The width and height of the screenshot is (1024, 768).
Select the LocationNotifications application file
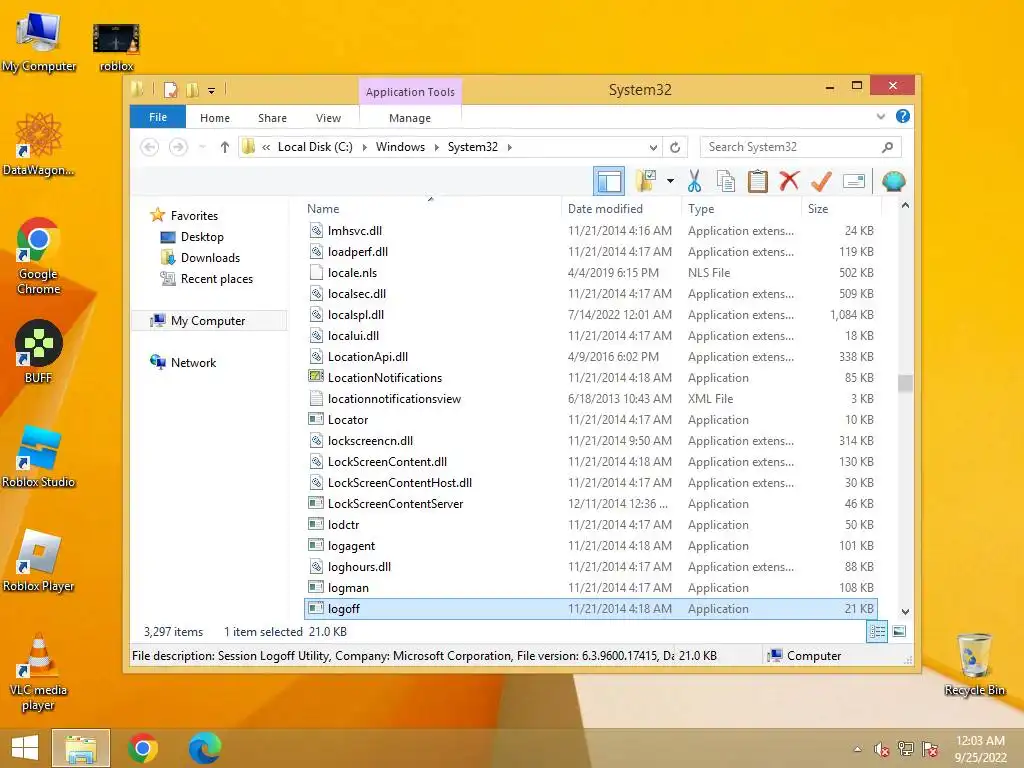point(591,377)
